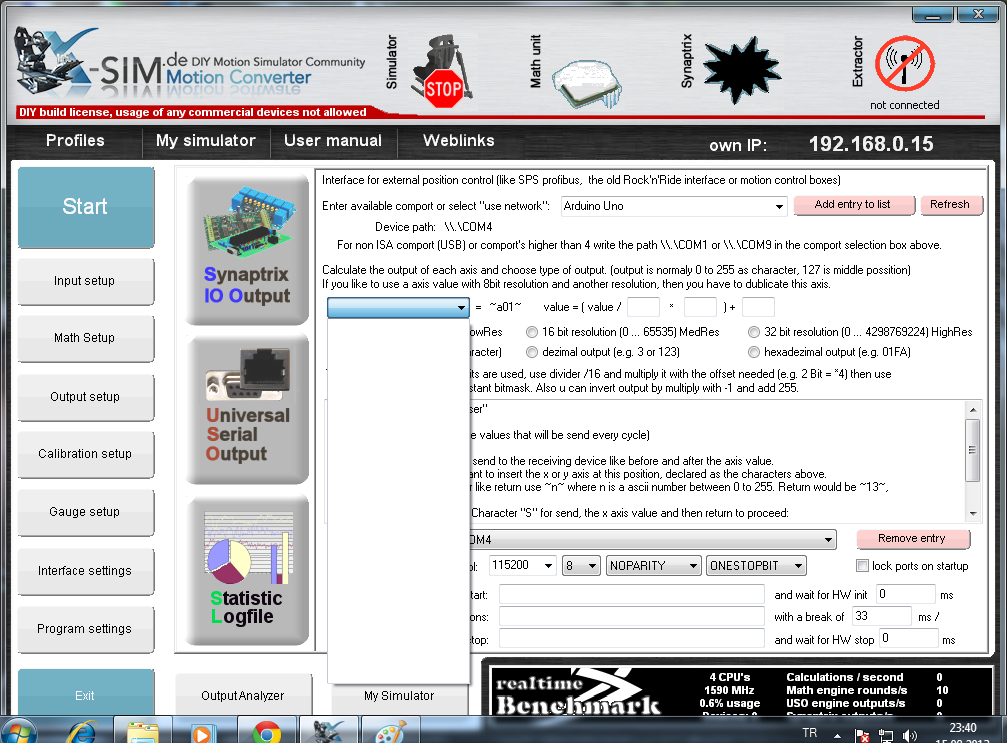Open the My simulator menu

tap(206, 141)
